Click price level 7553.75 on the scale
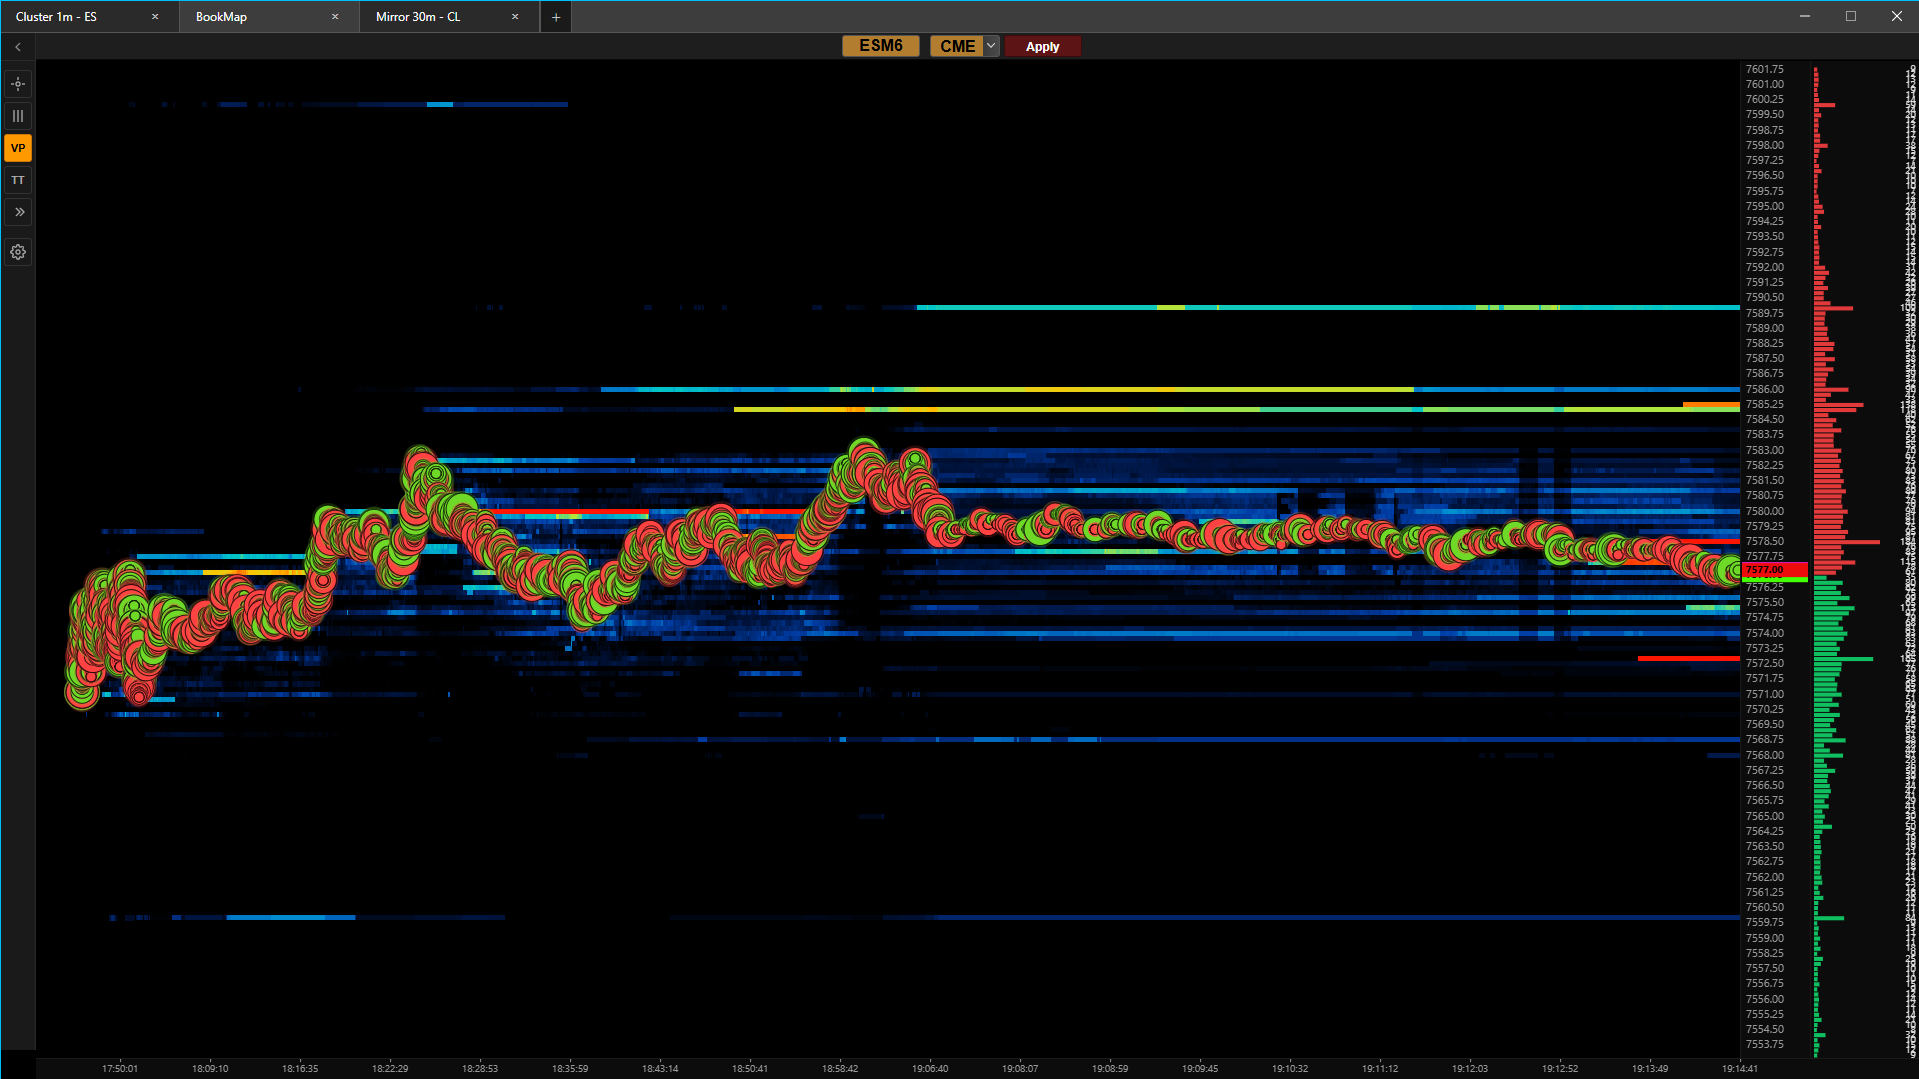 pyautogui.click(x=1765, y=1044)
